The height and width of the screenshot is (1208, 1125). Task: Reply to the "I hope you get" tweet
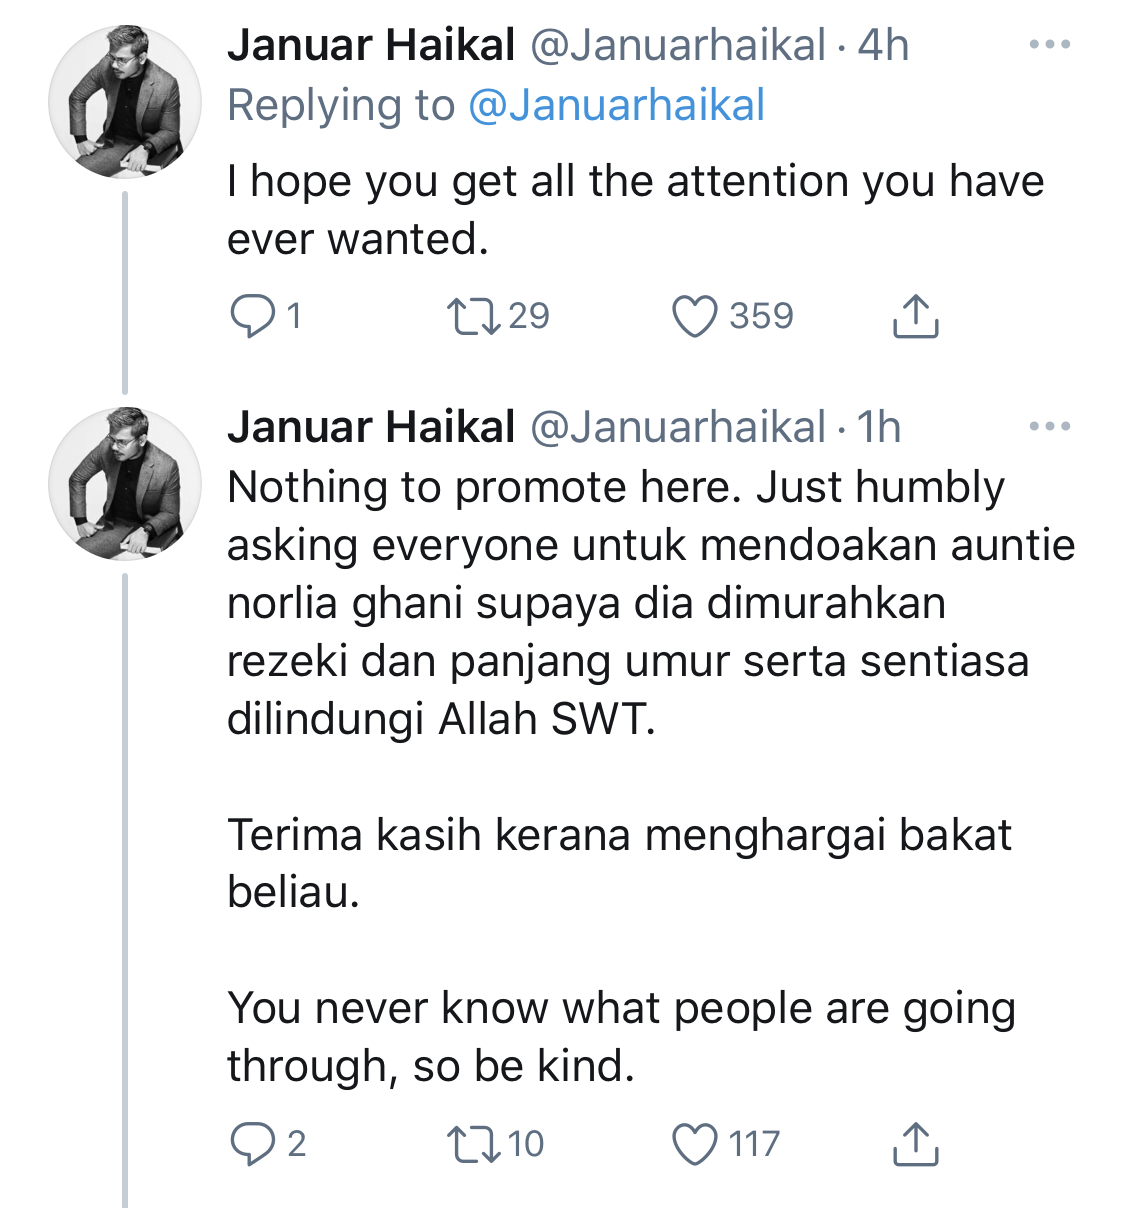(252, 317)
